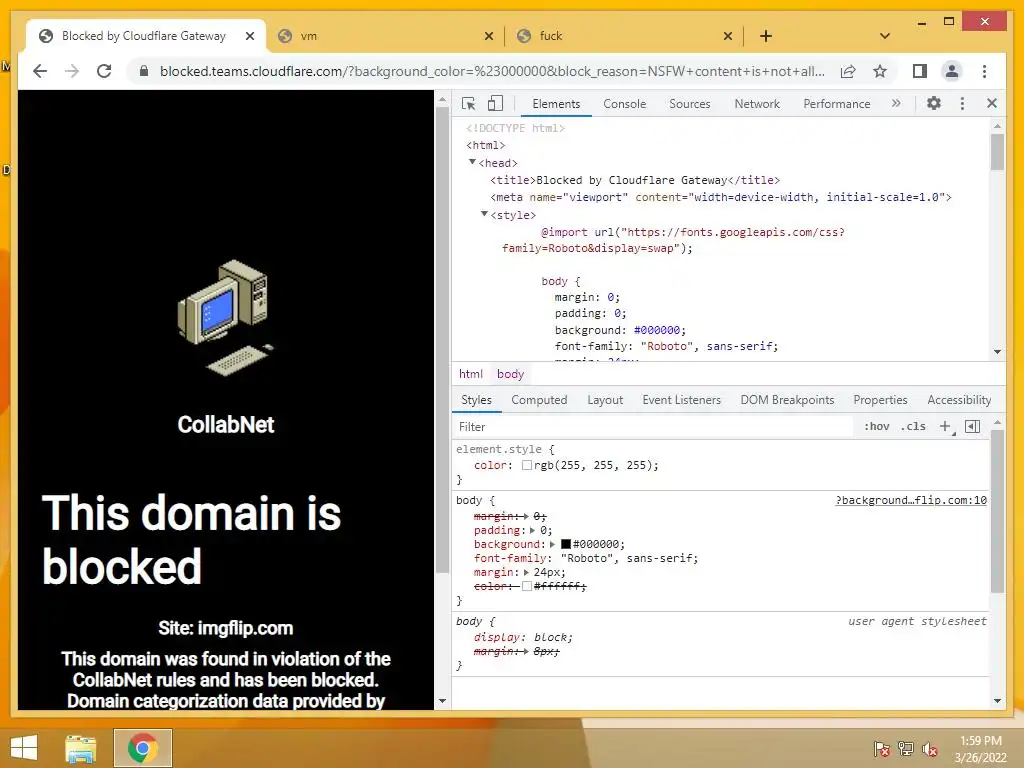The width and height of the screenshot is (1024, 768).
Task: Select the meta viewport element line
Action: (721, 197)
